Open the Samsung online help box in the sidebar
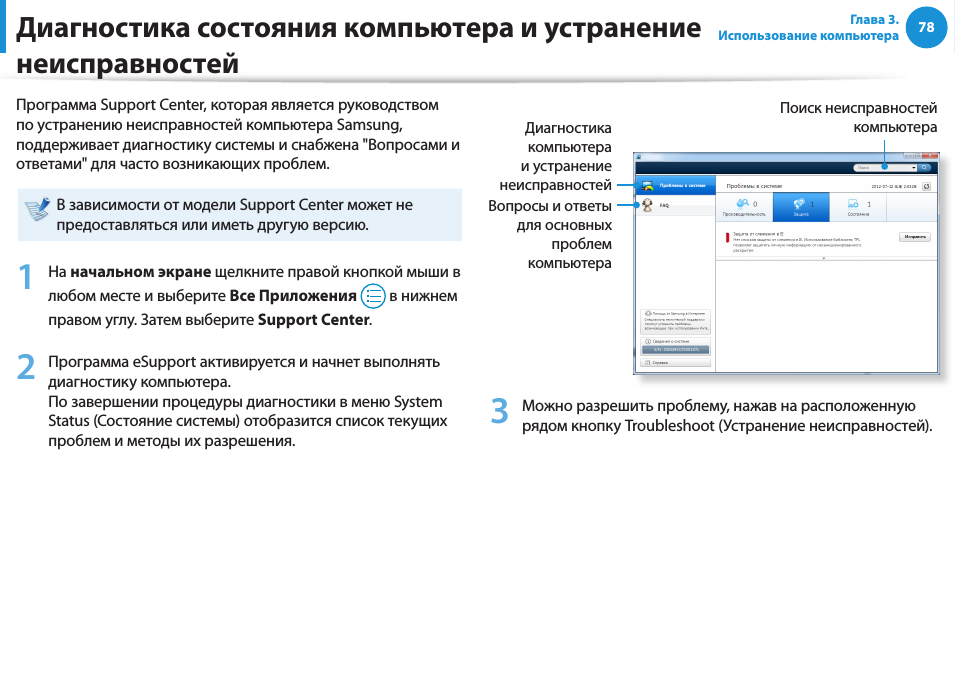The image size is (955, 677). tap(675, 321)
